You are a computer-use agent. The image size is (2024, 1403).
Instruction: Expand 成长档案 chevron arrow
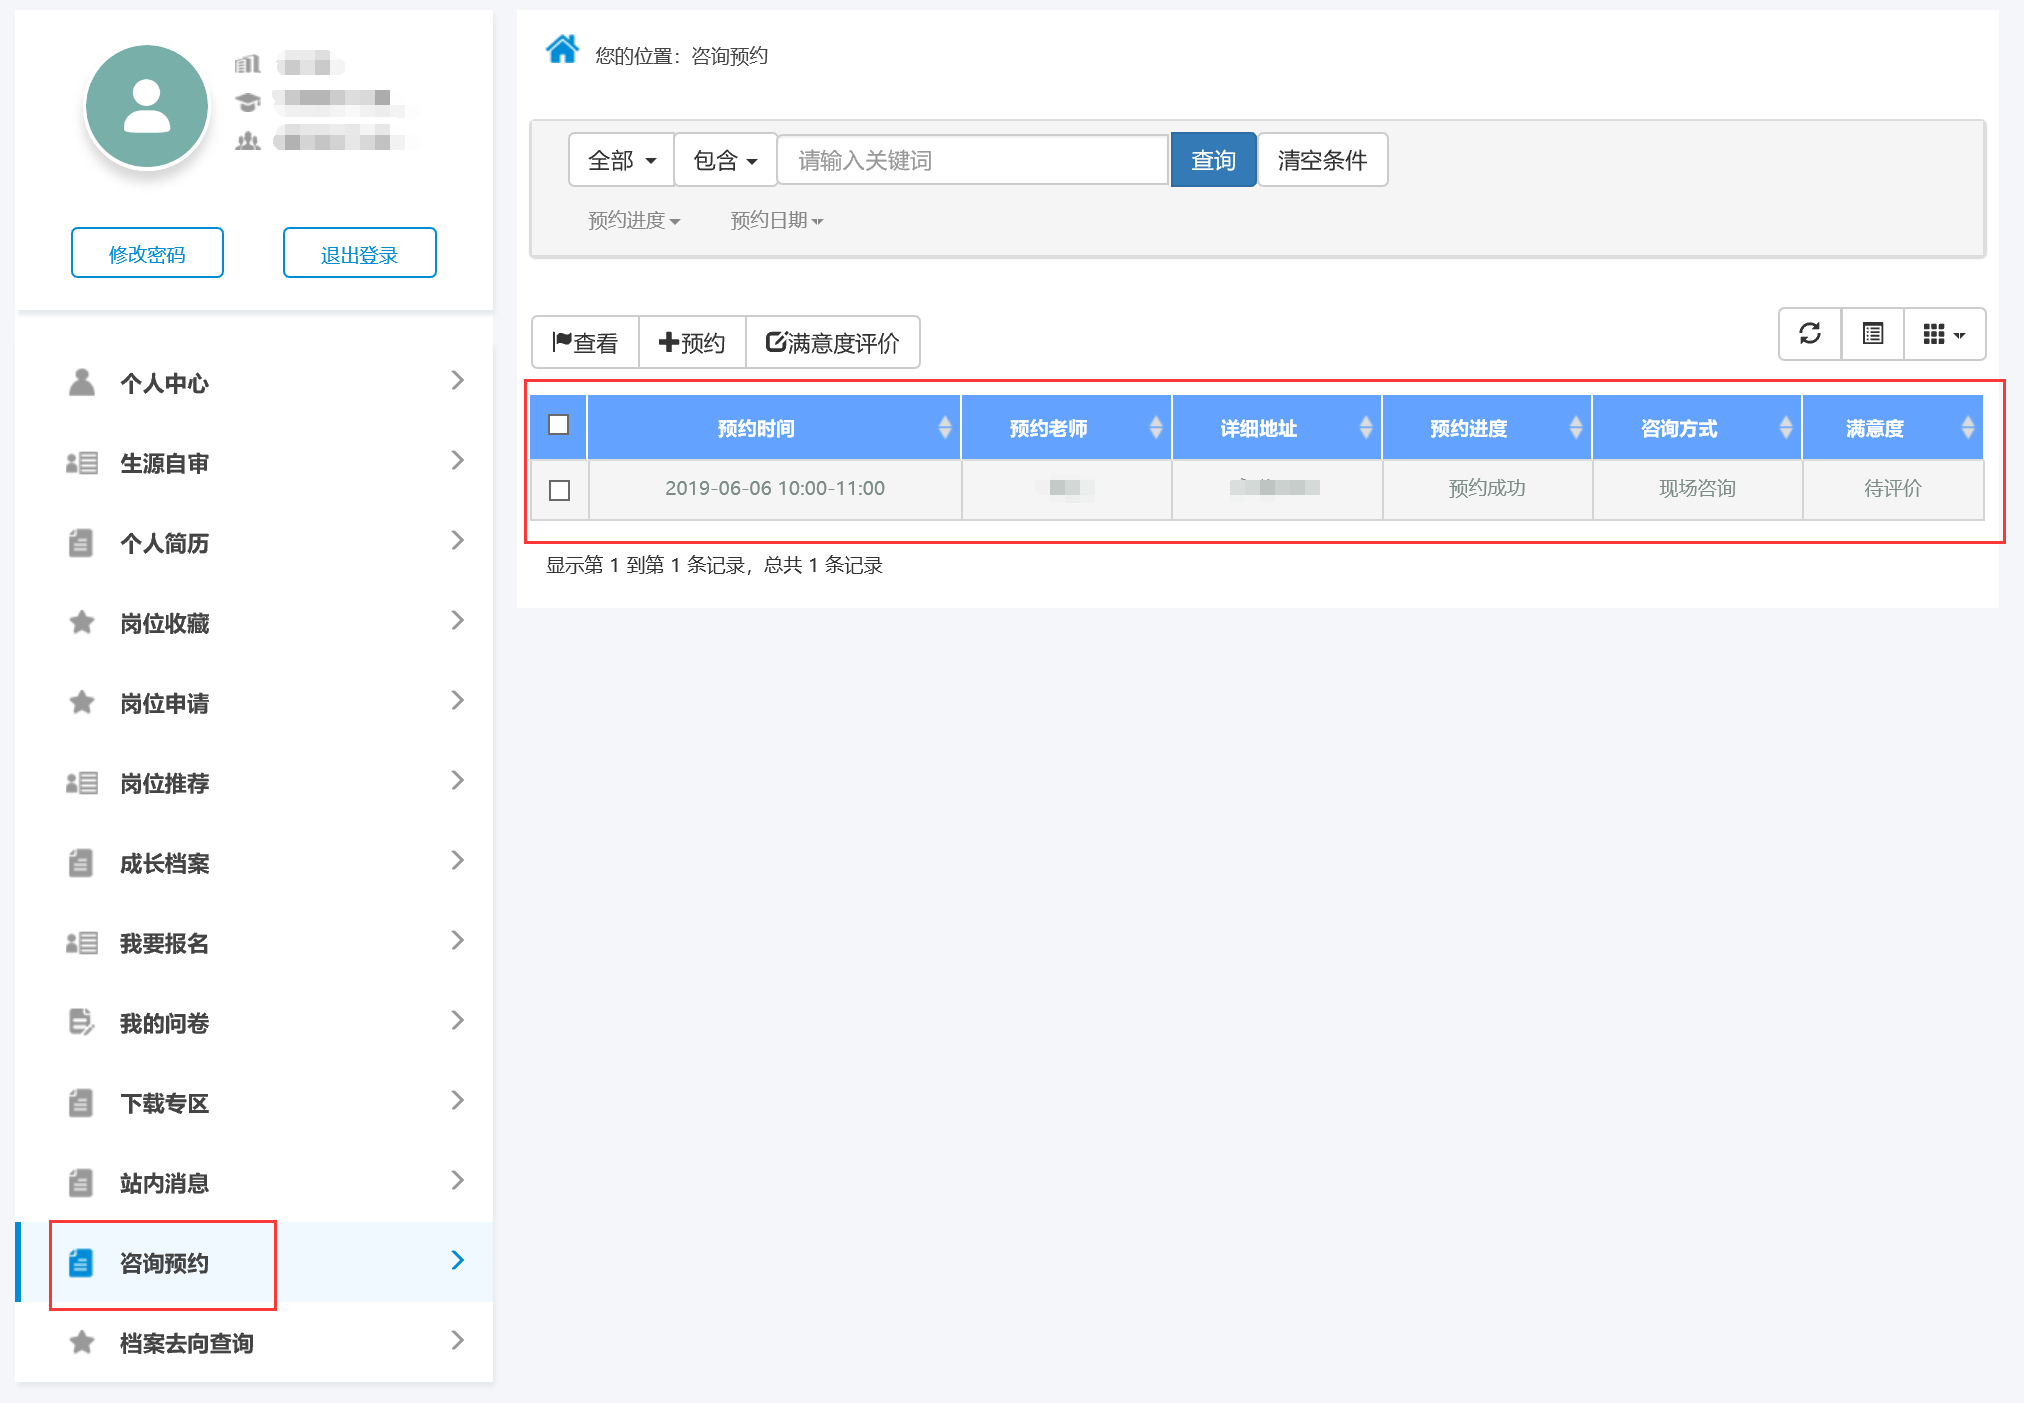click(x=458, y=860)
